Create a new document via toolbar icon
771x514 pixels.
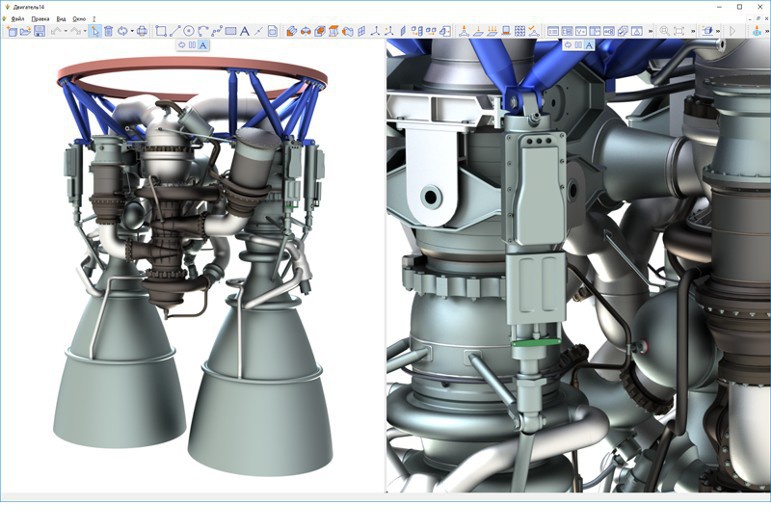[x=11, y=32]
